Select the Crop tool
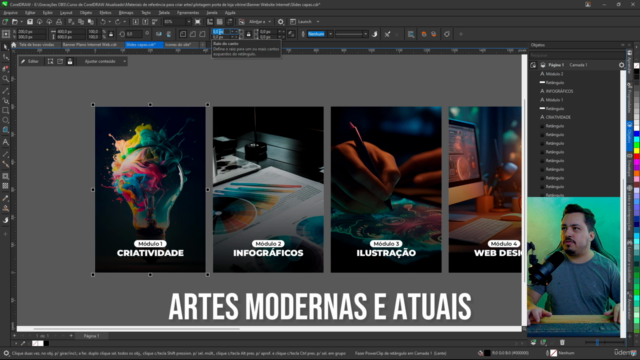Screen dimensions: 640x360 click(x=5, y=68)
